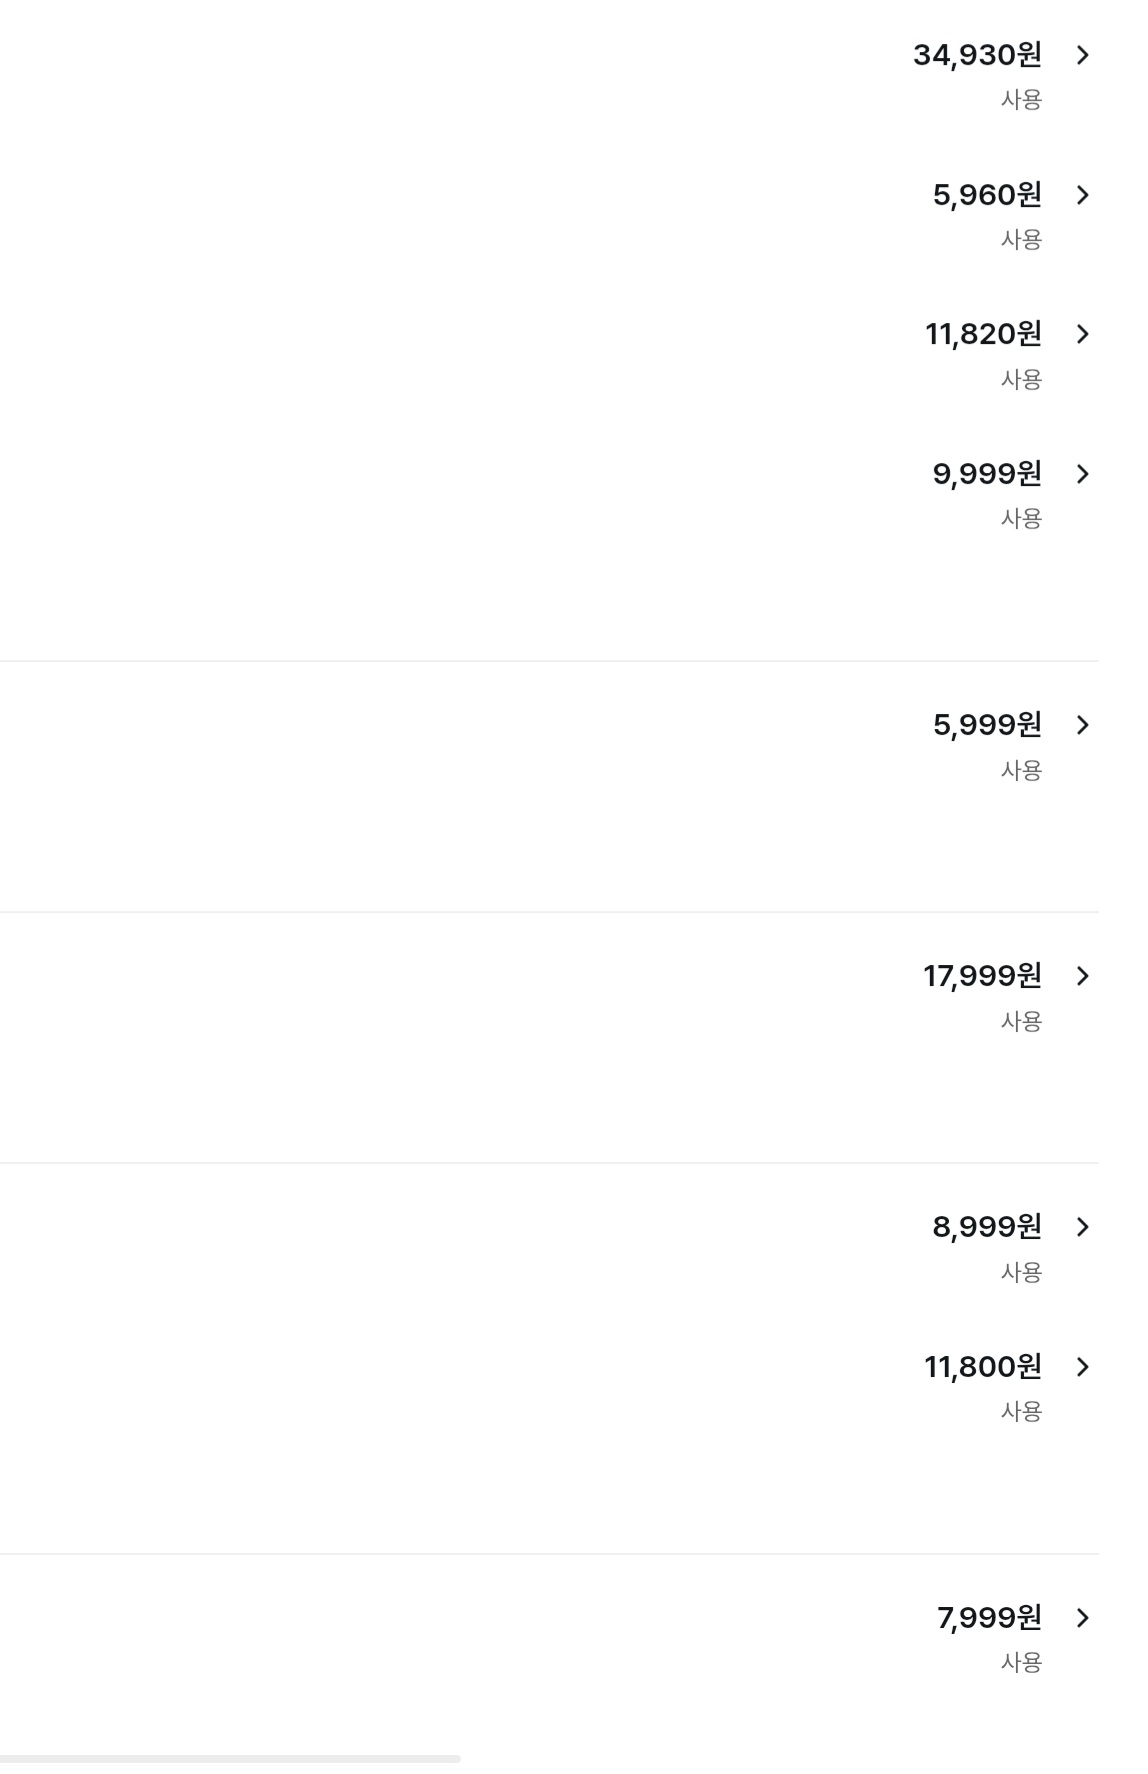Open the 5,999원 transaction

(987, 725)
